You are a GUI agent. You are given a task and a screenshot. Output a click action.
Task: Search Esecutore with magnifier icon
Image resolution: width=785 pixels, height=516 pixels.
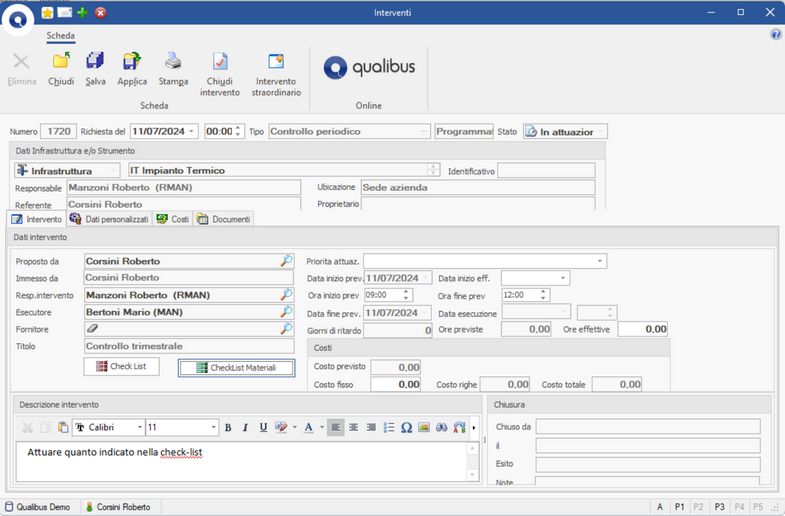point(286,312)
